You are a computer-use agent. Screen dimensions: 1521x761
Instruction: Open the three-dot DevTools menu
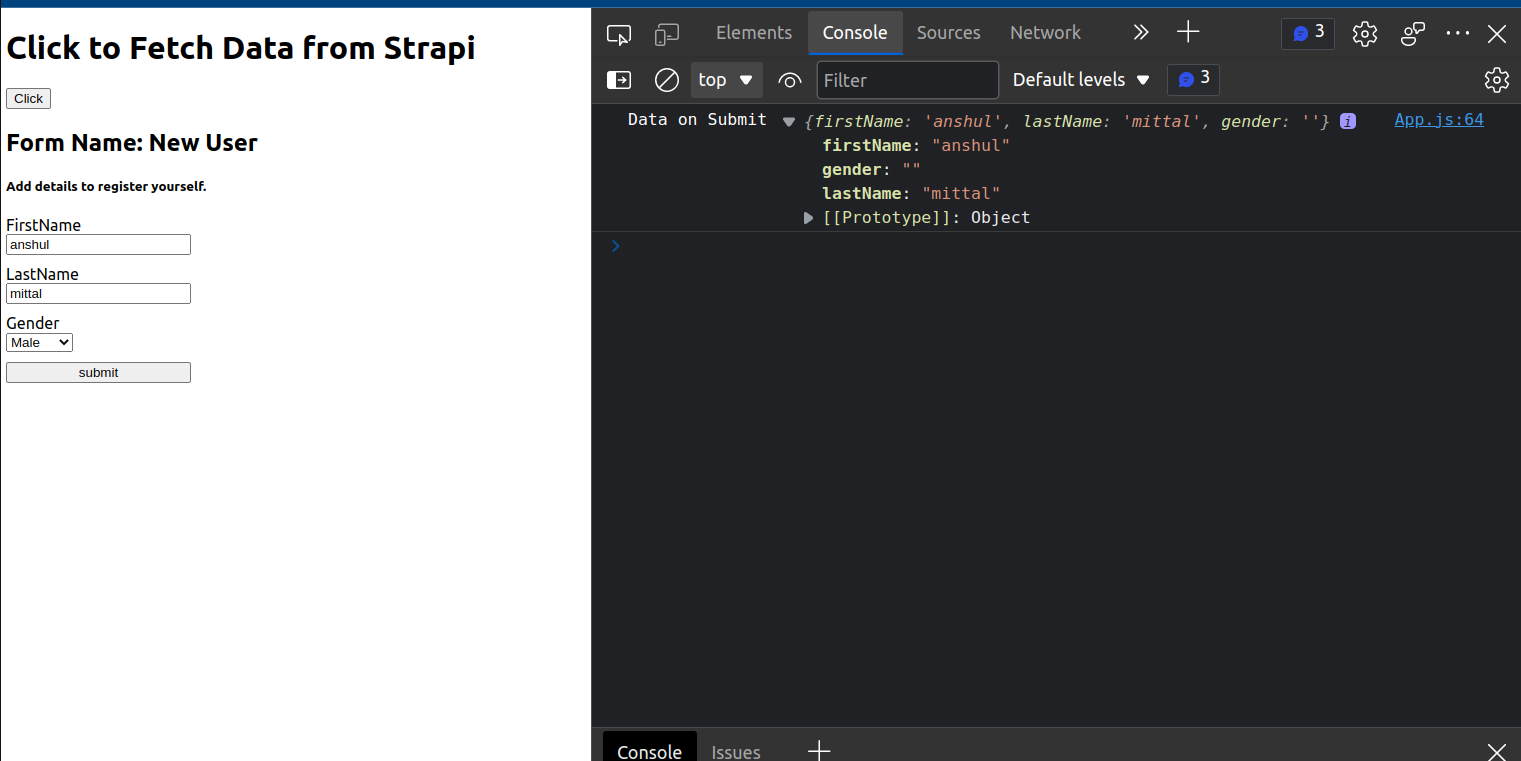click(1457, 33)
